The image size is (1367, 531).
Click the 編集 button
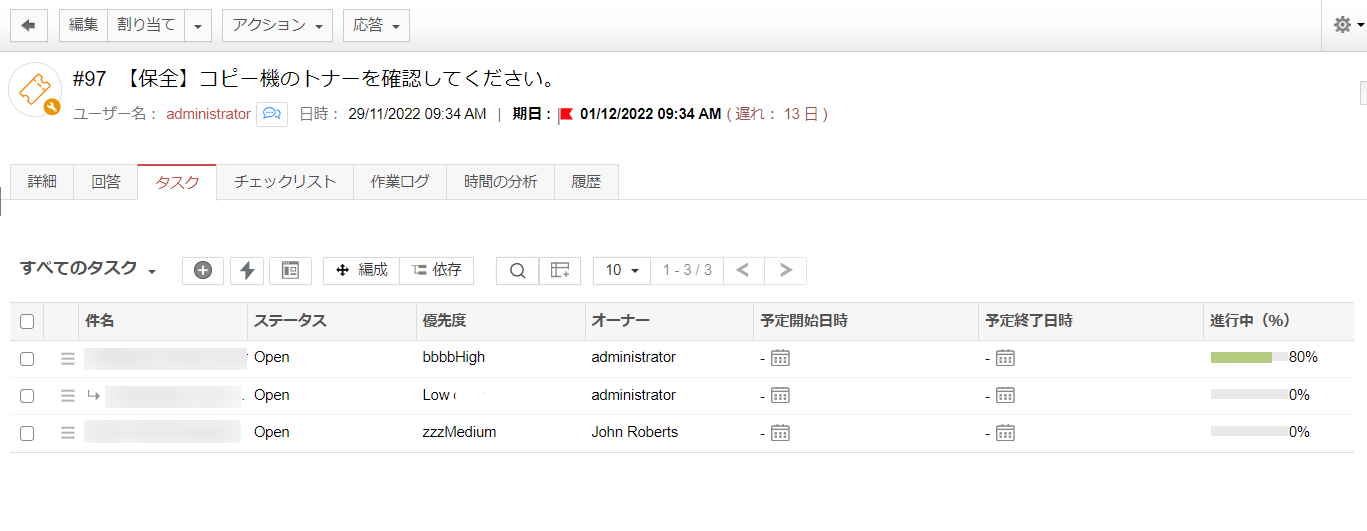83,26
